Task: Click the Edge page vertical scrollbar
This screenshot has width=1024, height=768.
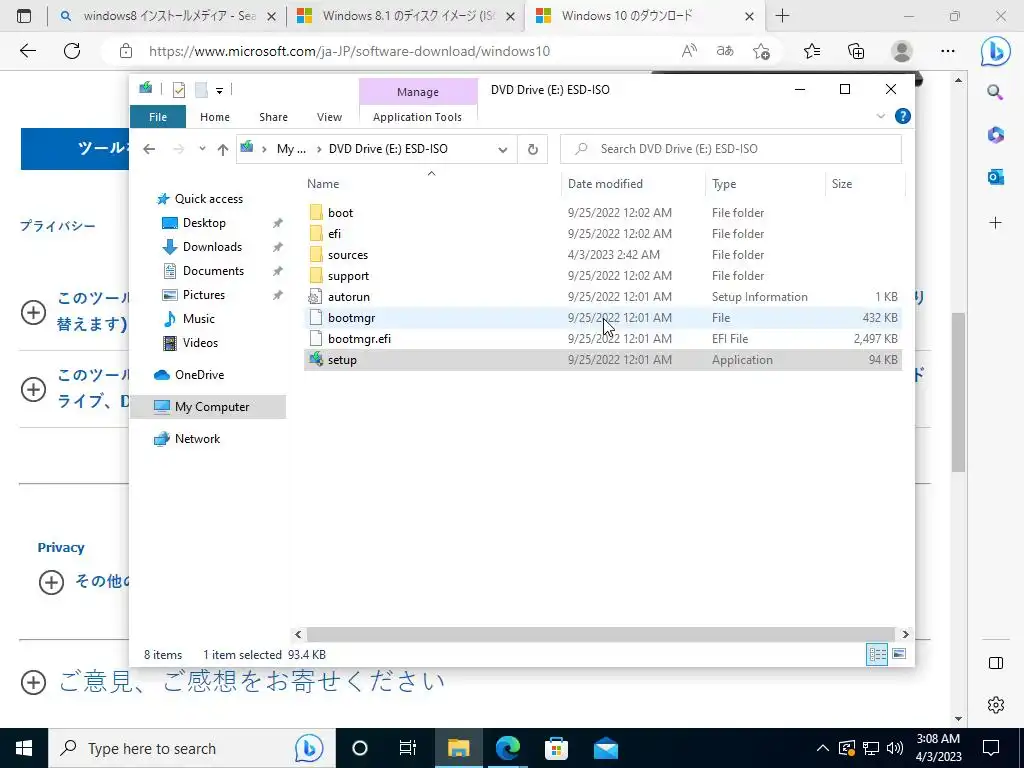Action: pos(957,392)
